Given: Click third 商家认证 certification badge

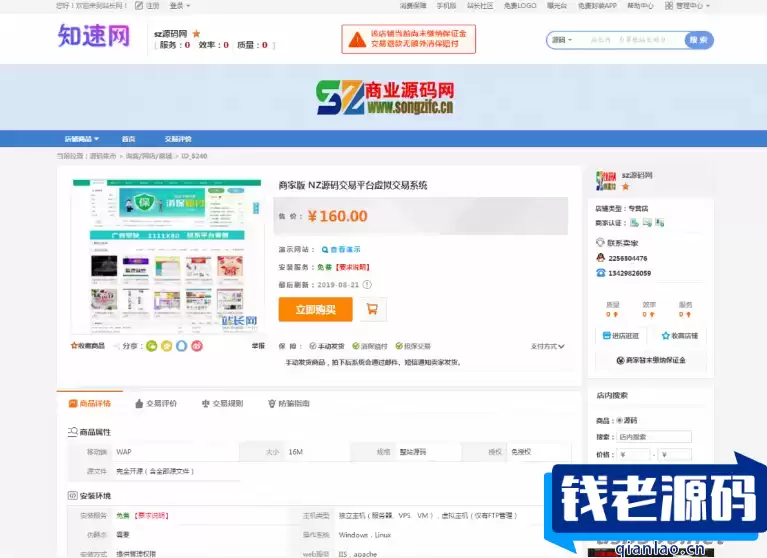Looking at the screenshot, I should 660,223.
